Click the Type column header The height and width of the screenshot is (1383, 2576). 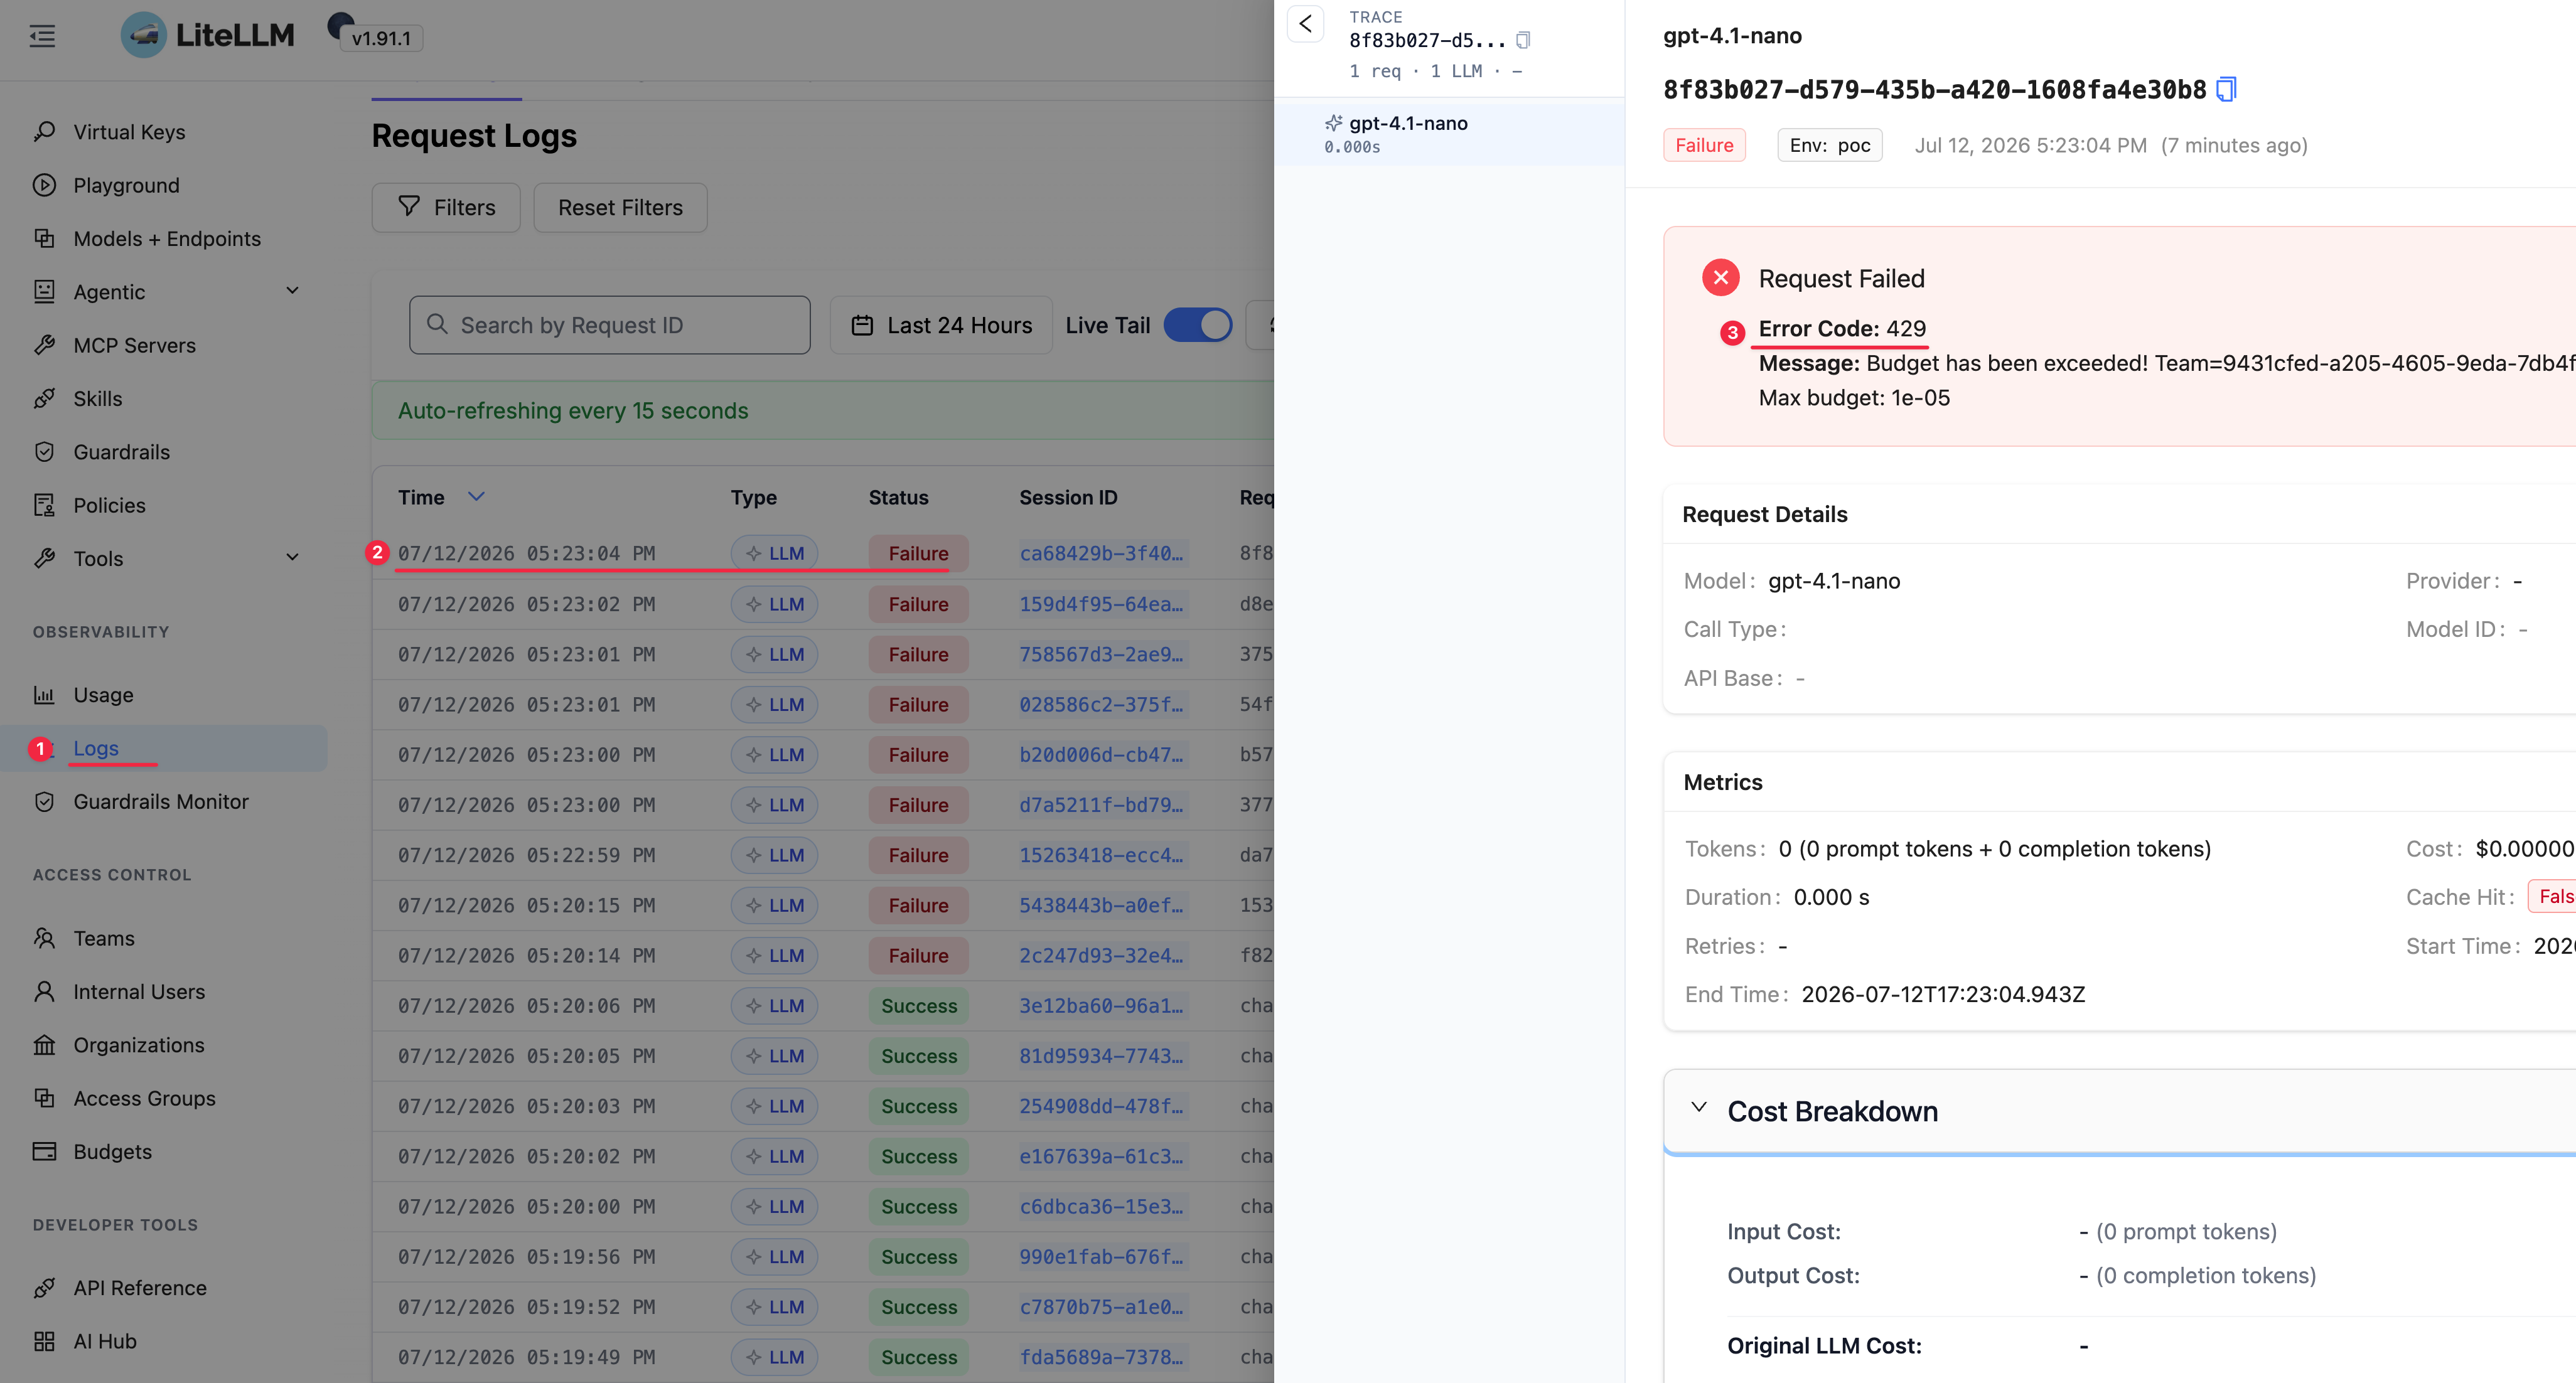[753, 497]
